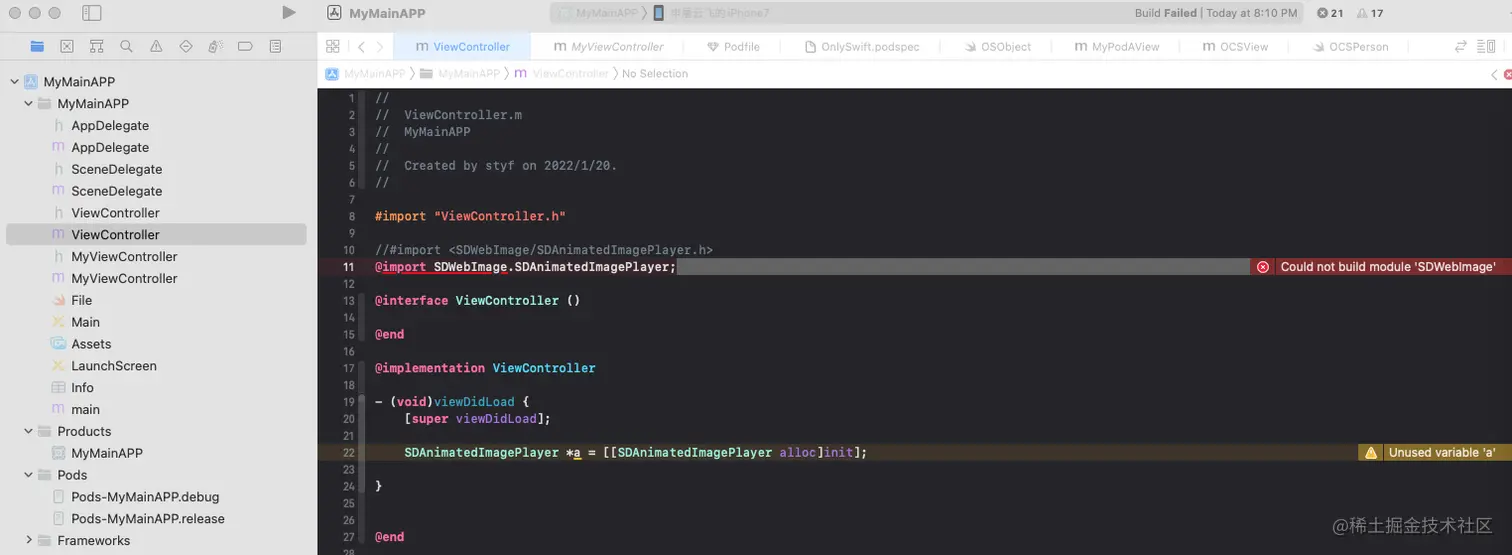The width and height of the screenshot is (1512, 555).
Task: Collapse the root MyMainAPP project in the navigator
Action: pos(14,82)
